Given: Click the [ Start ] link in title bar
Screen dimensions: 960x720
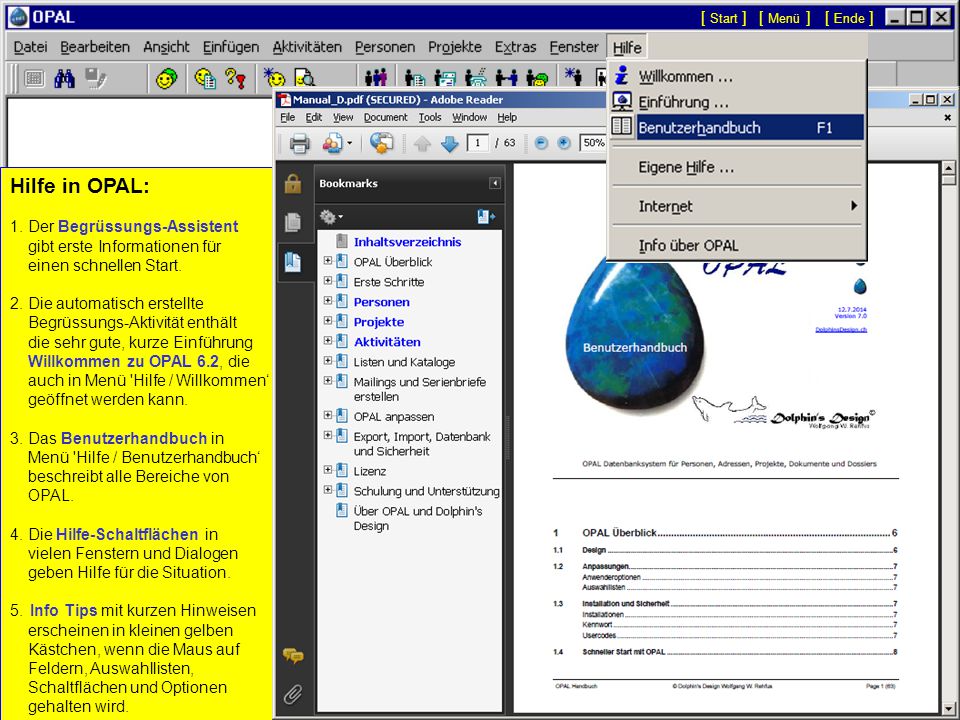Looking at the screenshot, I should coord(723,18).
